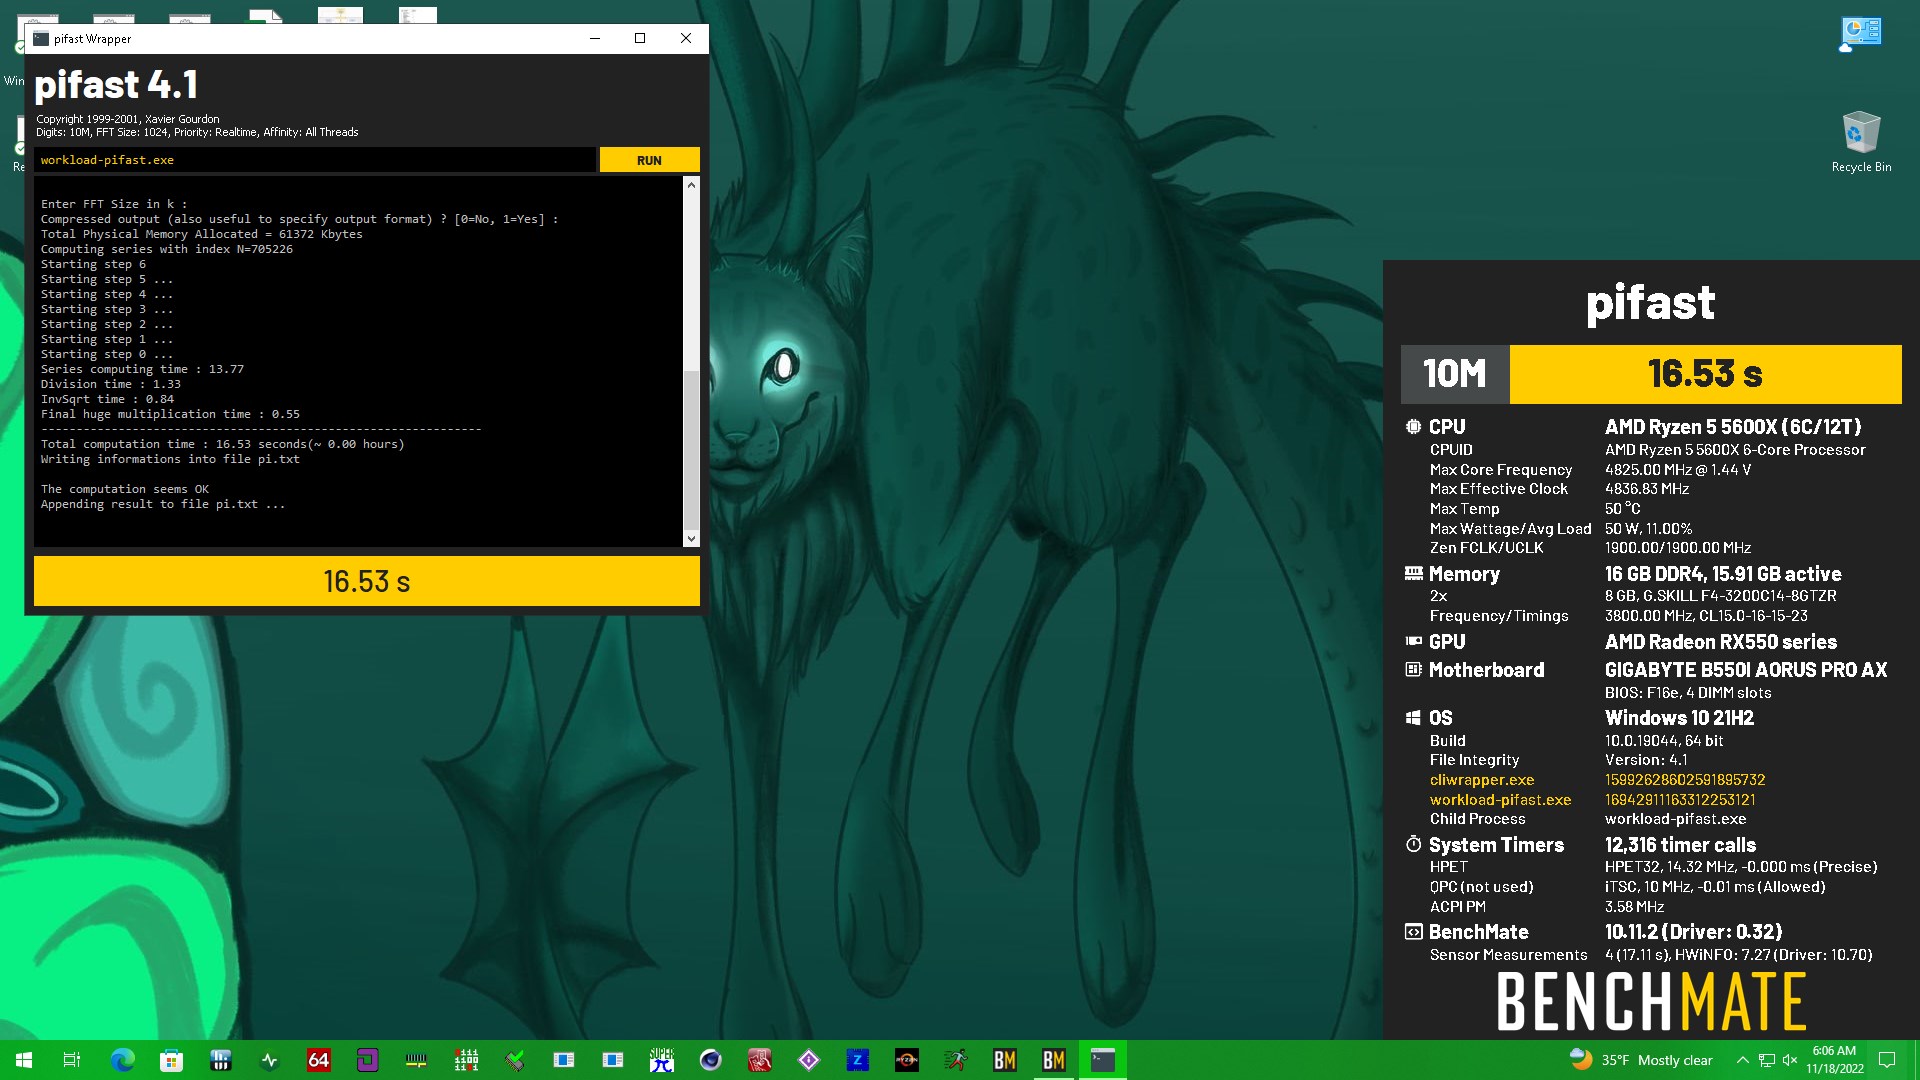Click the GPU section heading
Screen dimensions: 1920x1080
(x=1447, y=642)
